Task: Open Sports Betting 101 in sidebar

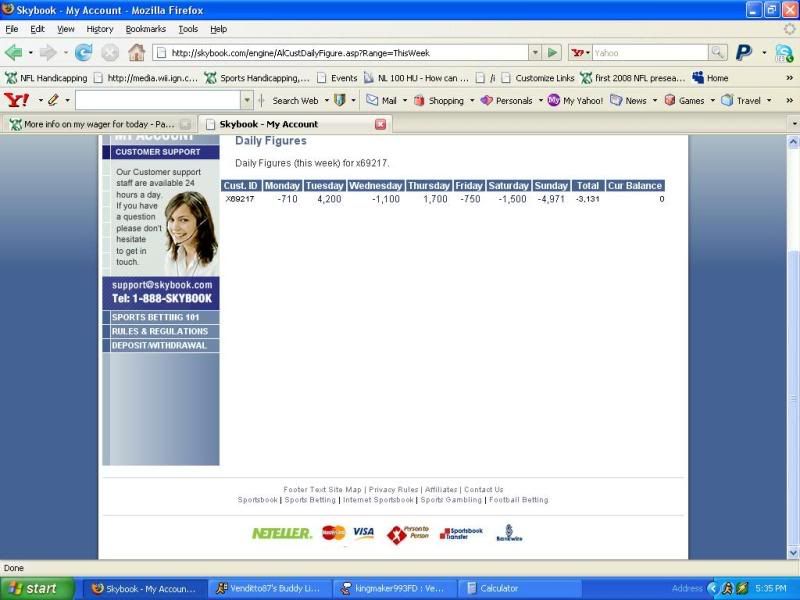Action: click(x=160, y=317)
